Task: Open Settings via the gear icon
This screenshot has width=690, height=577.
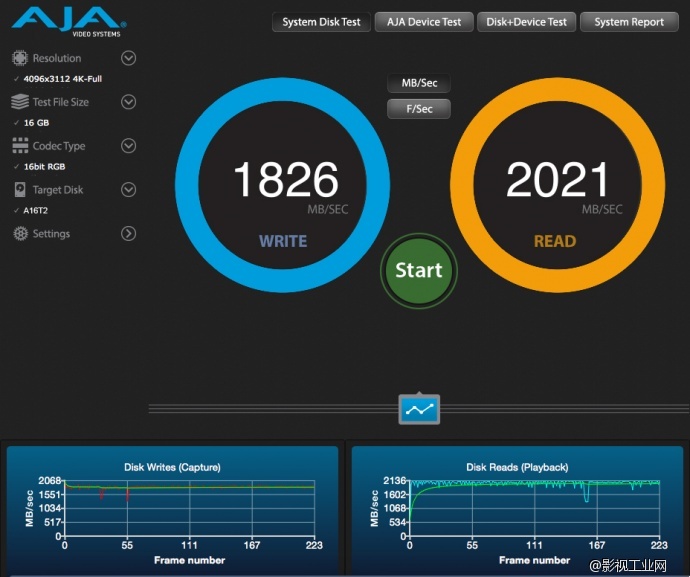Action: (x=20, y=234)
